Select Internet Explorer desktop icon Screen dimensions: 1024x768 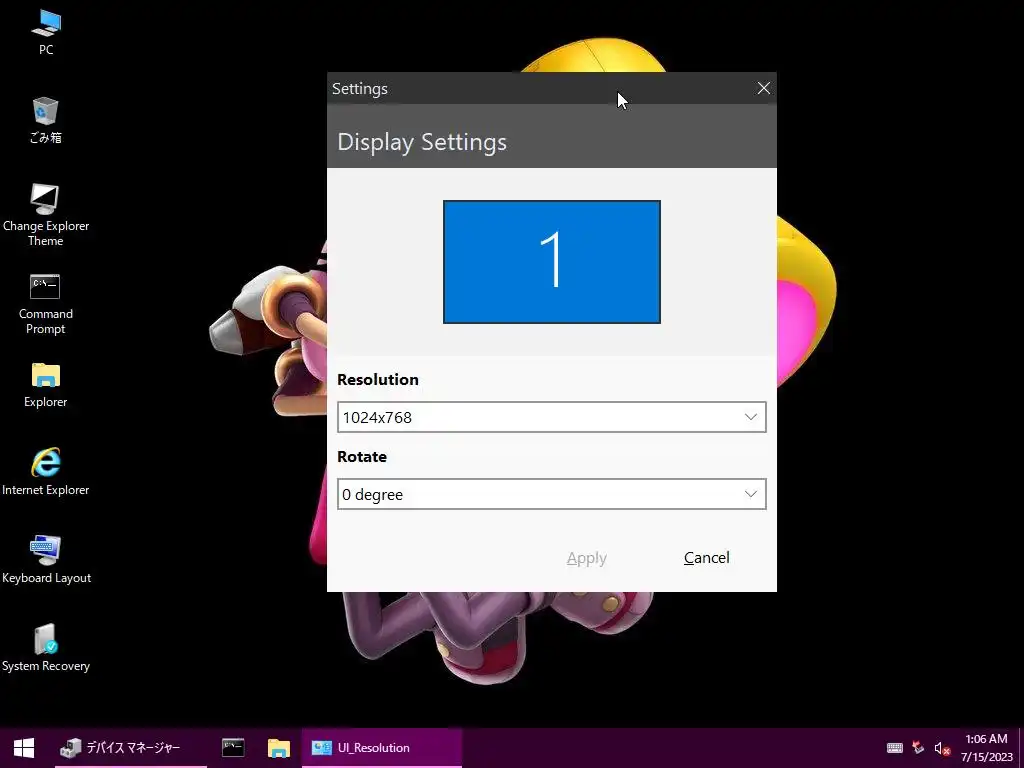click(46, 472)
